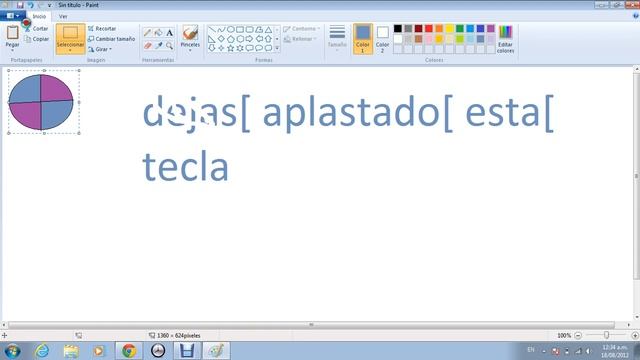Pick the Curve shape
Viewport: 640px width, 360px height.
pyautogui.click(x=221, y=29)
